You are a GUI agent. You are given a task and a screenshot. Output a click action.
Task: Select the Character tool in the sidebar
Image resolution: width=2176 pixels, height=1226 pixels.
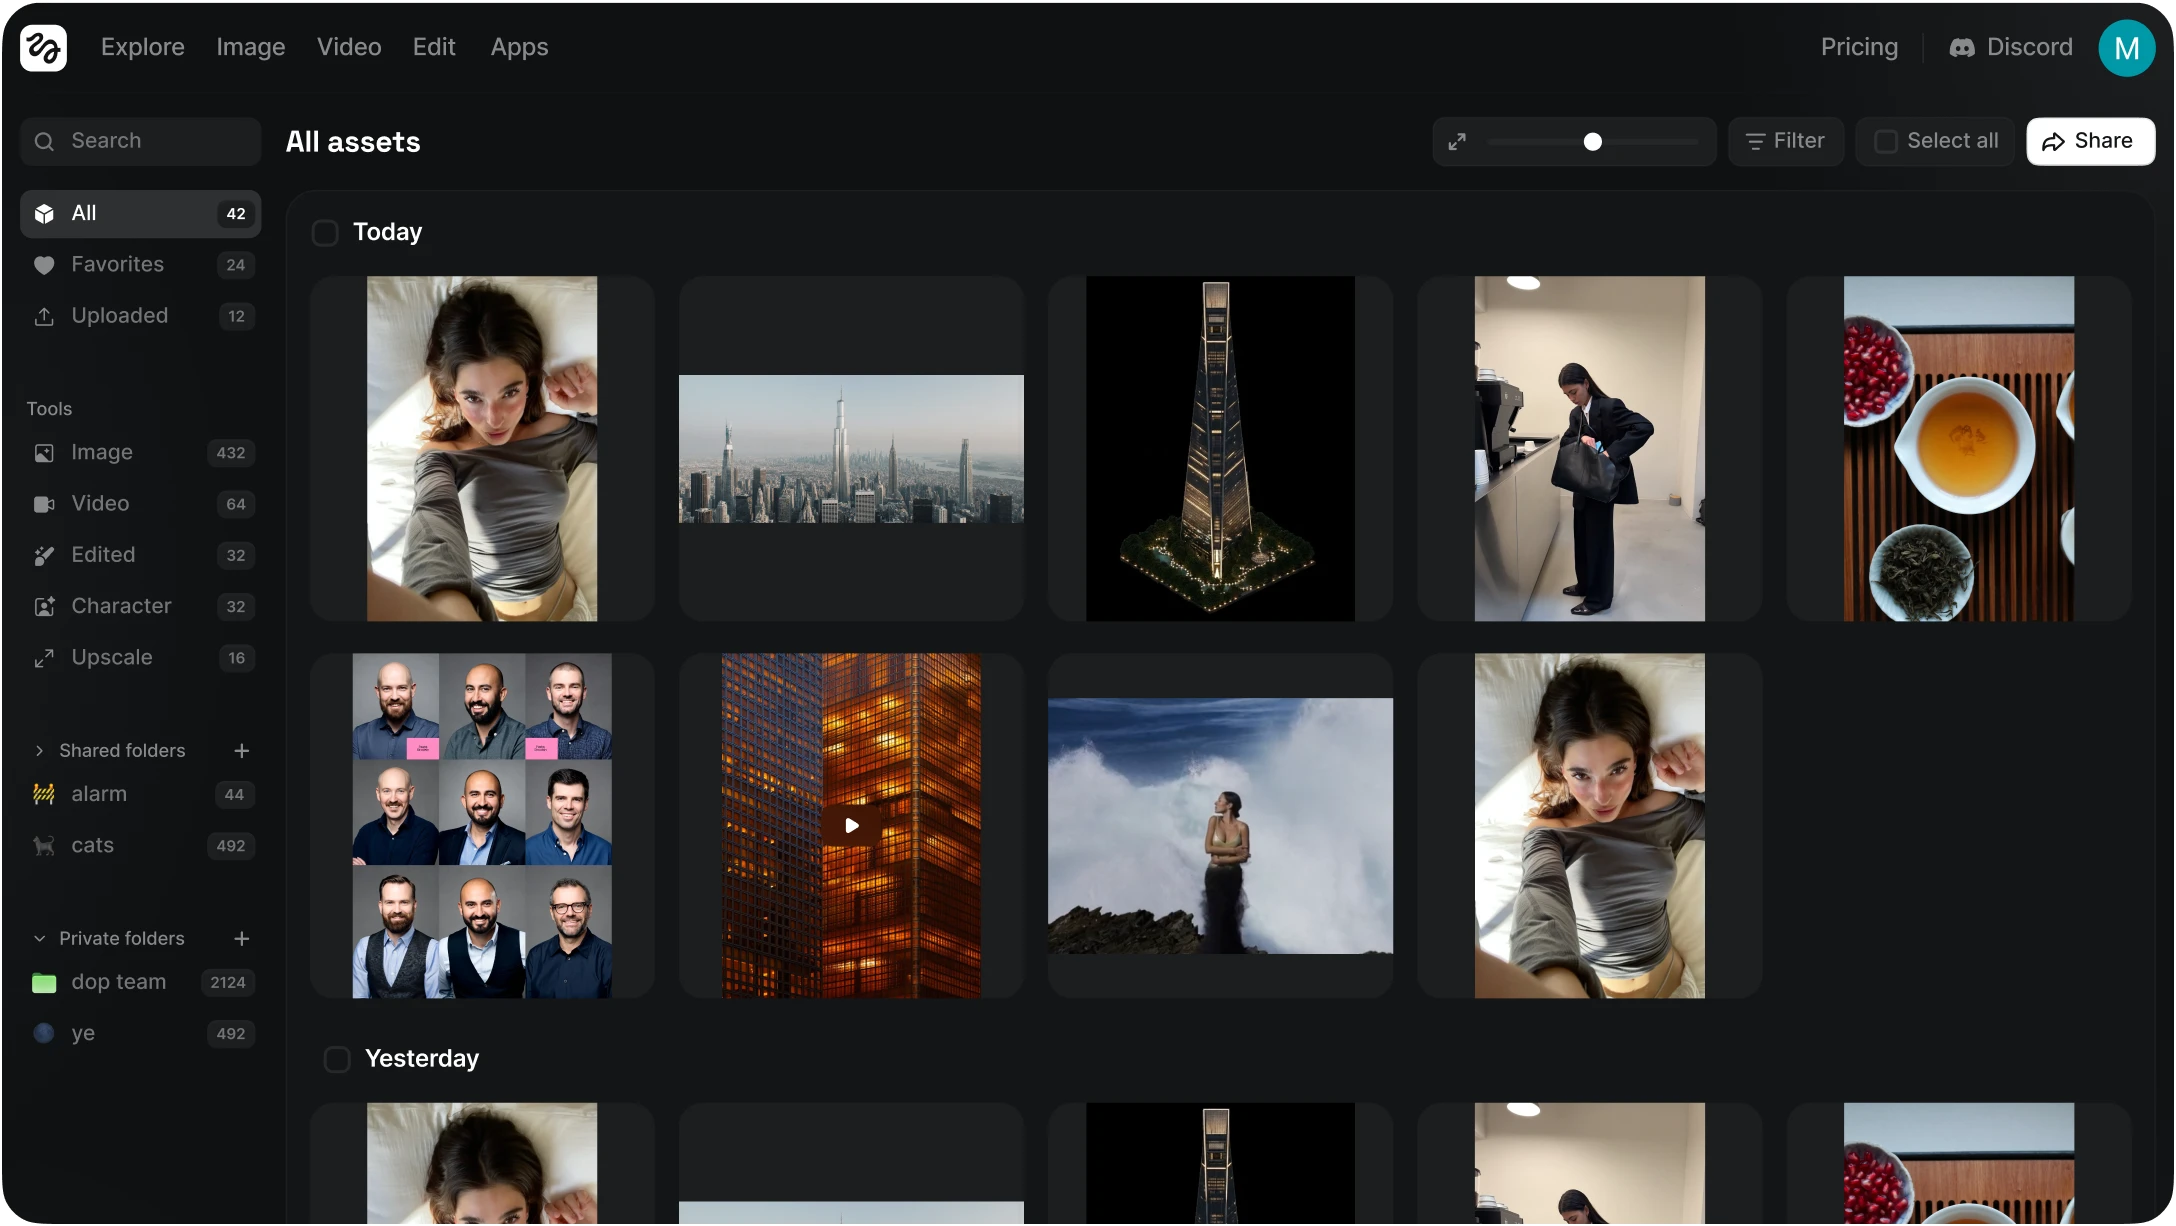point(121,606)
